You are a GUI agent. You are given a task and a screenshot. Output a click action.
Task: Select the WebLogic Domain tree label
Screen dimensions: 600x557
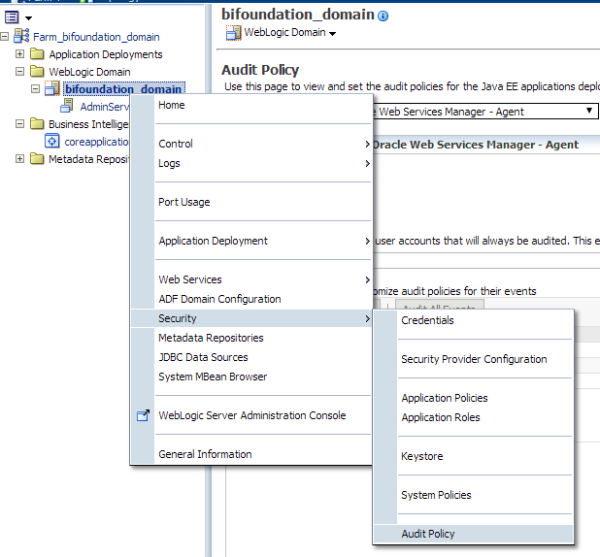pyautogui.click(x=90, y=72)
